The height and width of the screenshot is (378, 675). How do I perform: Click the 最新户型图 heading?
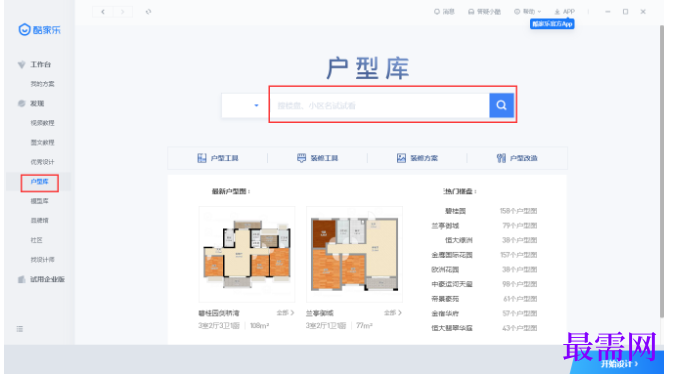click(231, 191)
